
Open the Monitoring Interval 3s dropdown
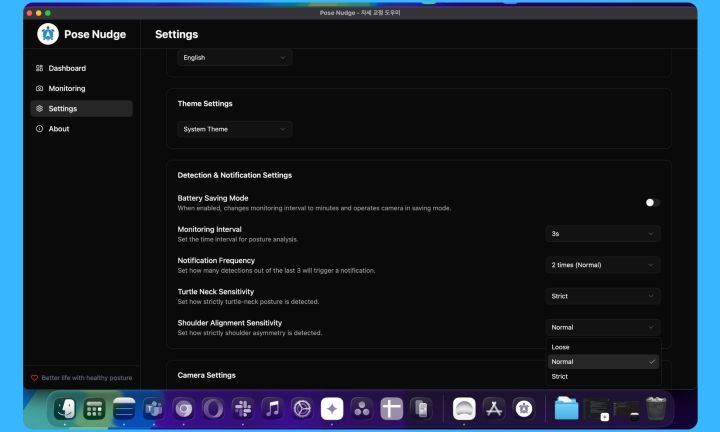point(603,234)
